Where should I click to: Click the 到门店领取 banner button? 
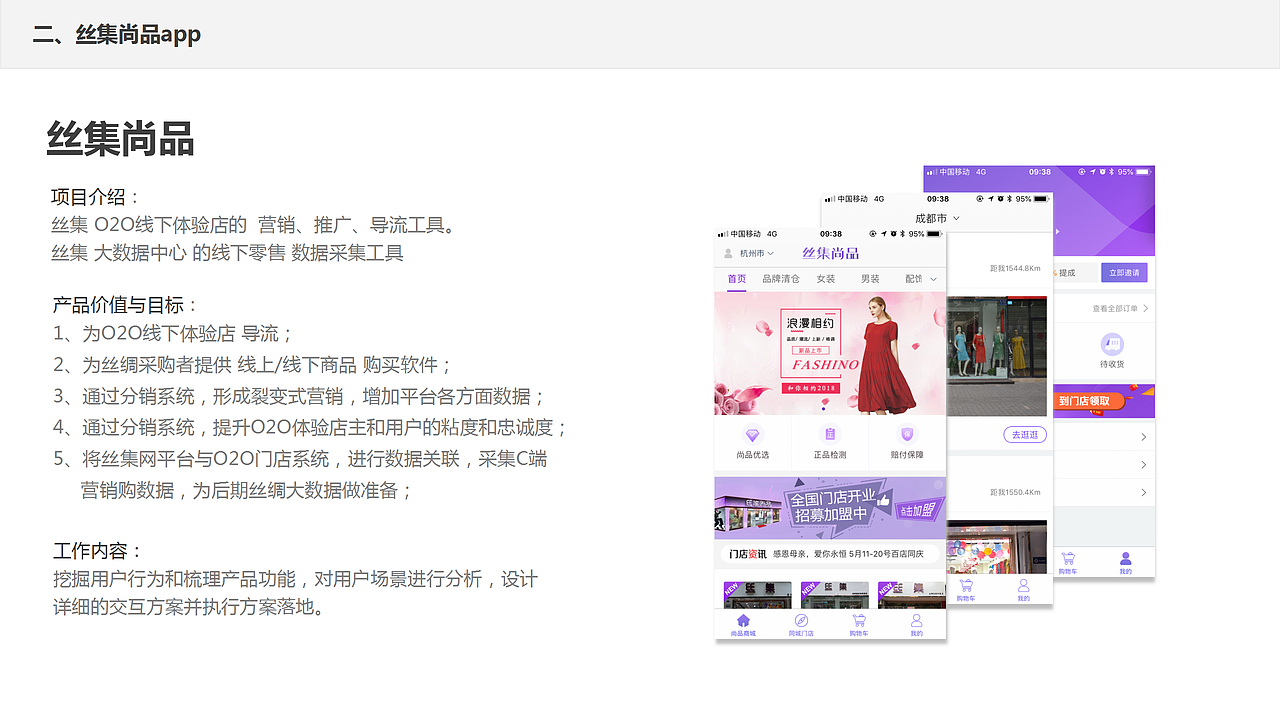point(1091,401)
